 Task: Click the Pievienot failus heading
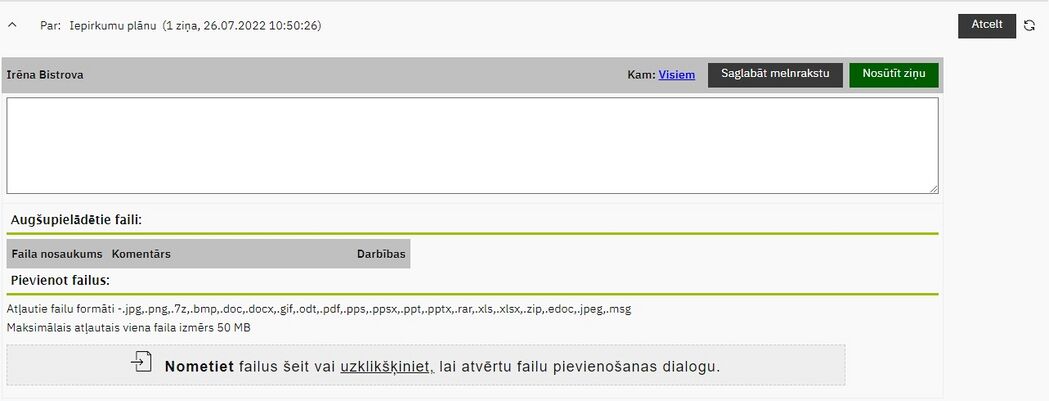60,280
